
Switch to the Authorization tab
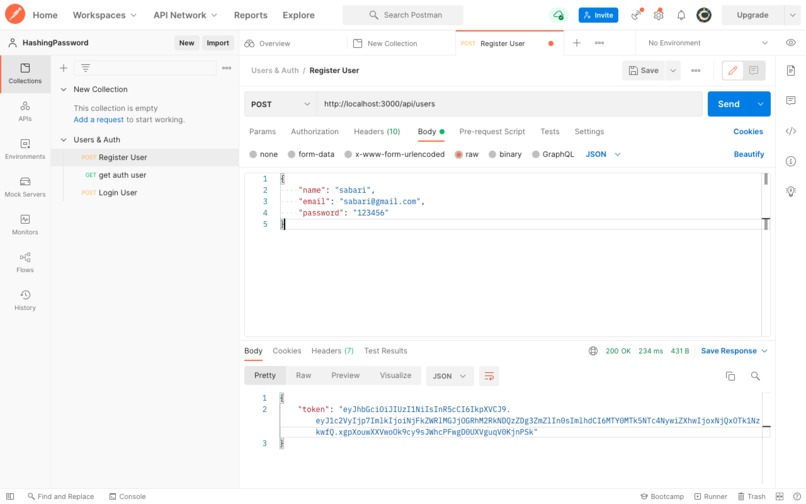pos(315,132)
